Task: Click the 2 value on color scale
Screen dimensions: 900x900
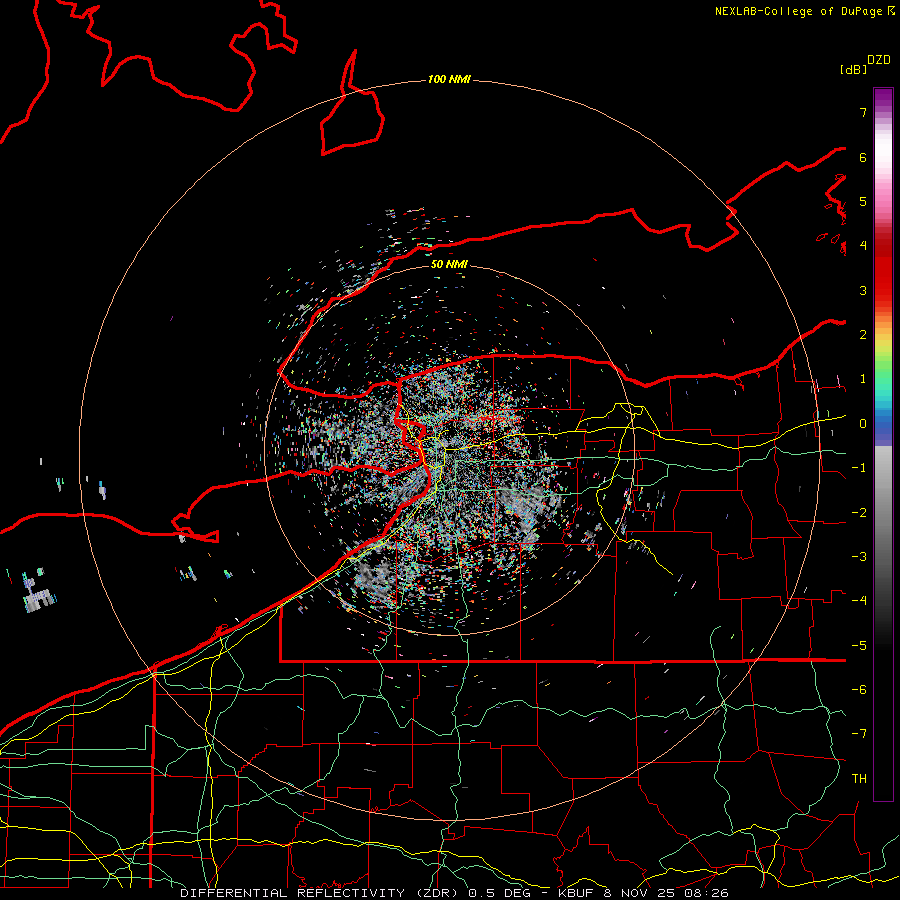Action: (x=863, y=335)
